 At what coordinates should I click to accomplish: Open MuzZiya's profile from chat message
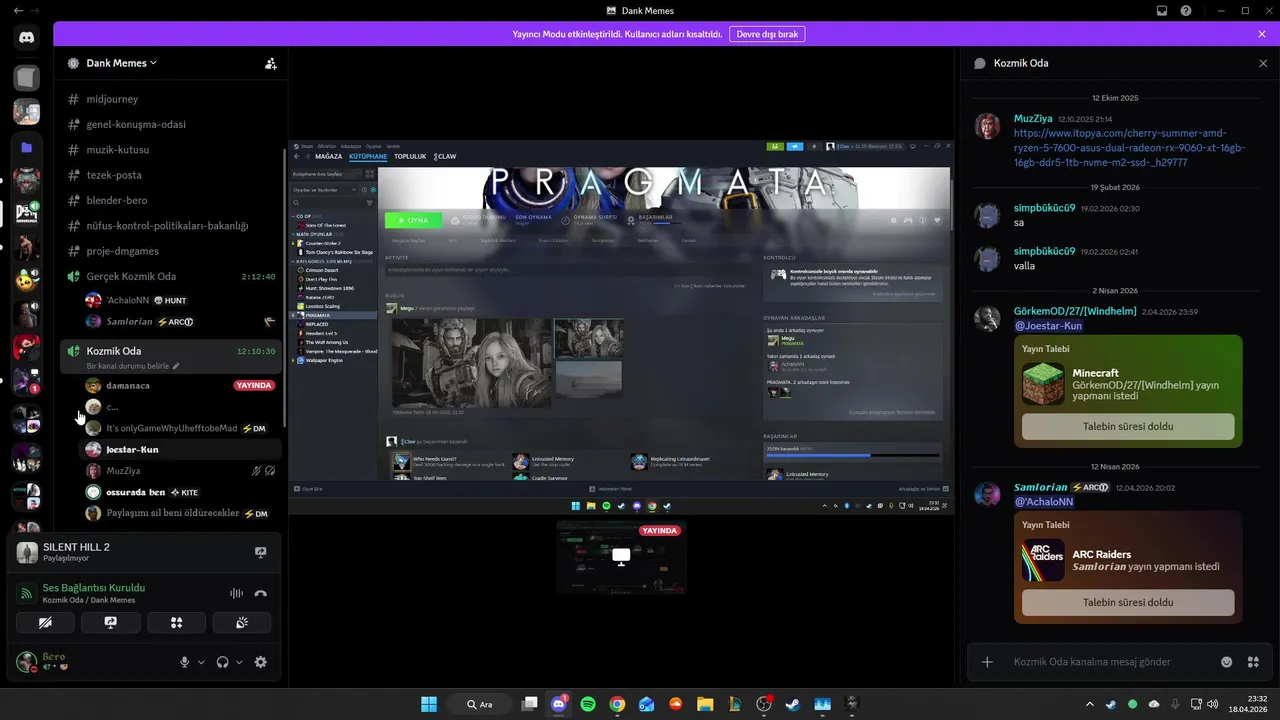click(987, 126)
